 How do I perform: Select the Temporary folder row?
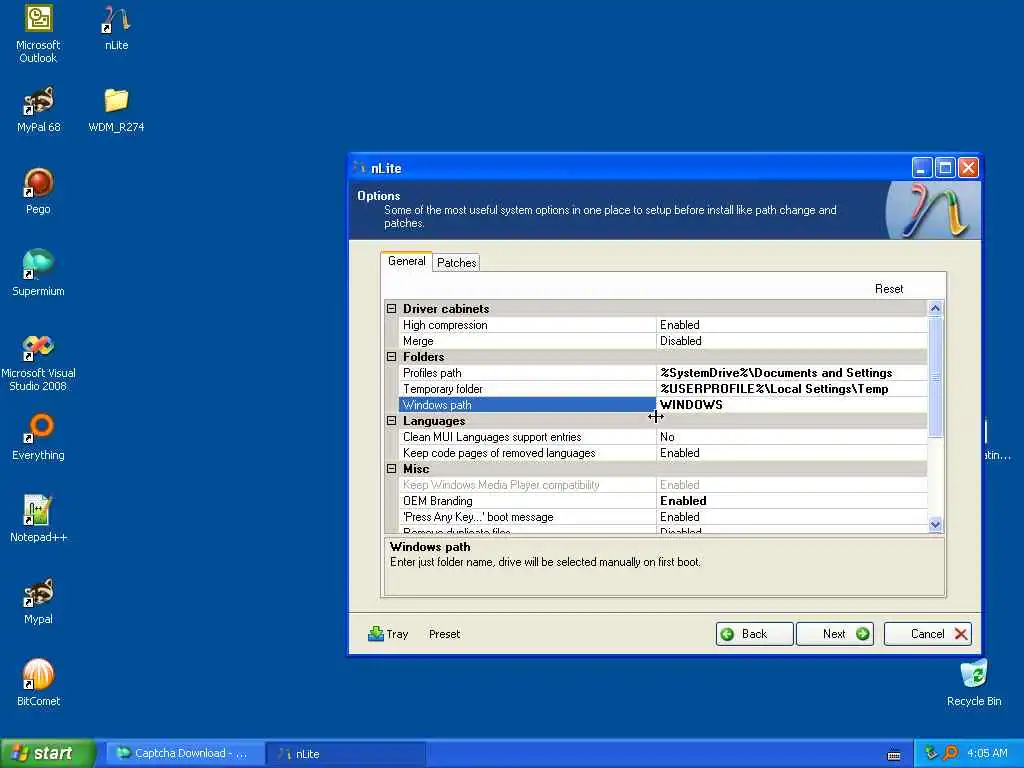pyautogui.click(x=663, y=389)
